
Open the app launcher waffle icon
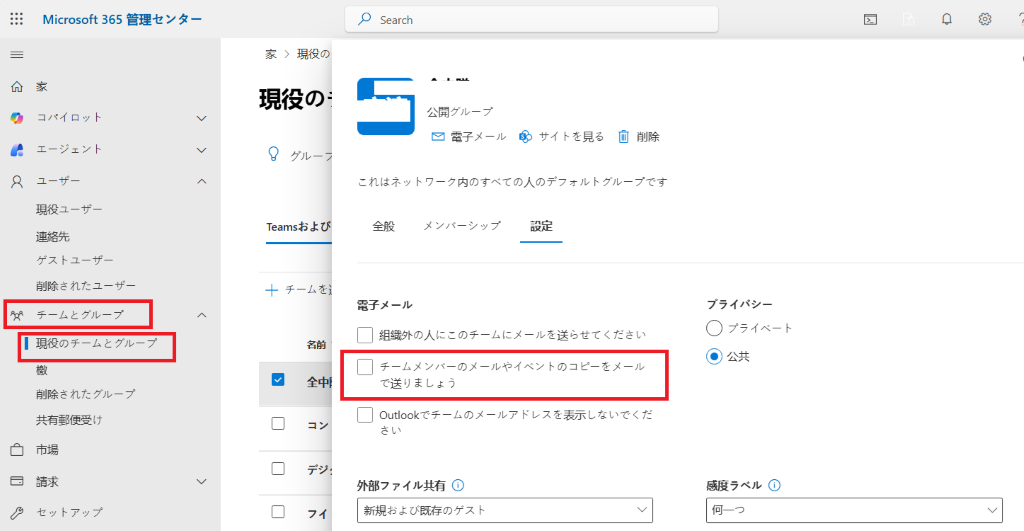tap(16, 20)
